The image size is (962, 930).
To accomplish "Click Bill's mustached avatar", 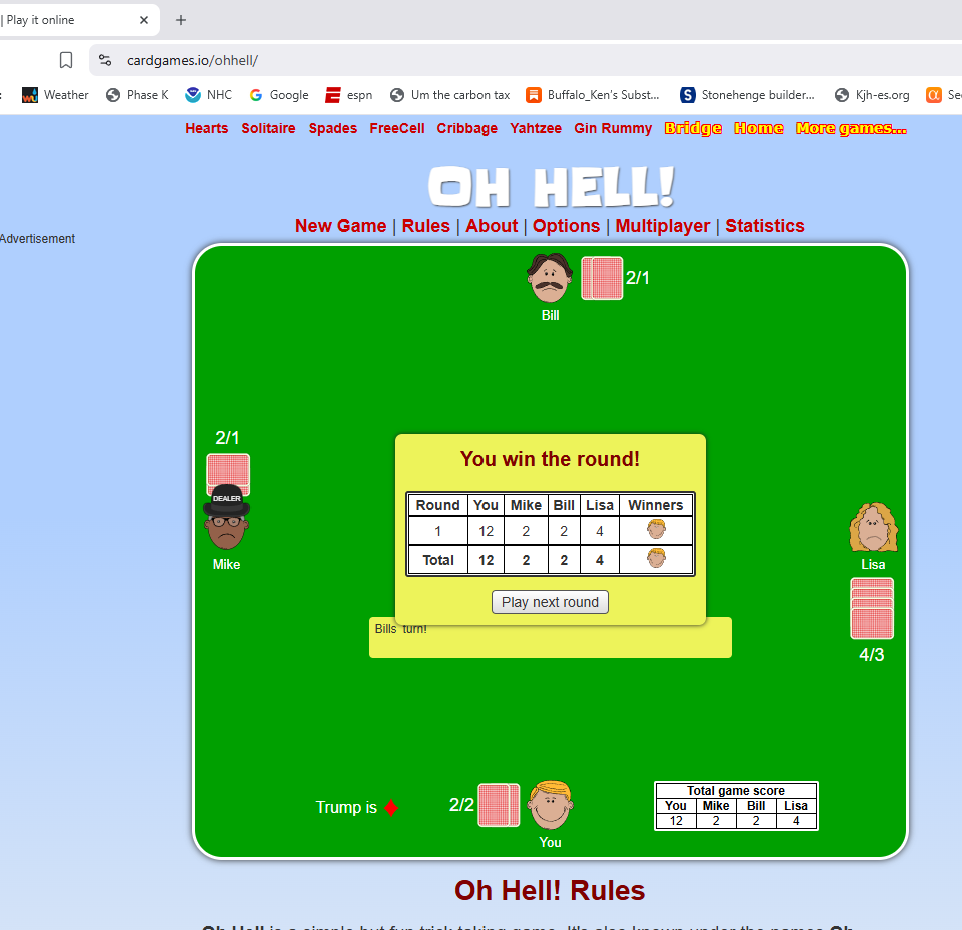I will 550,278.
